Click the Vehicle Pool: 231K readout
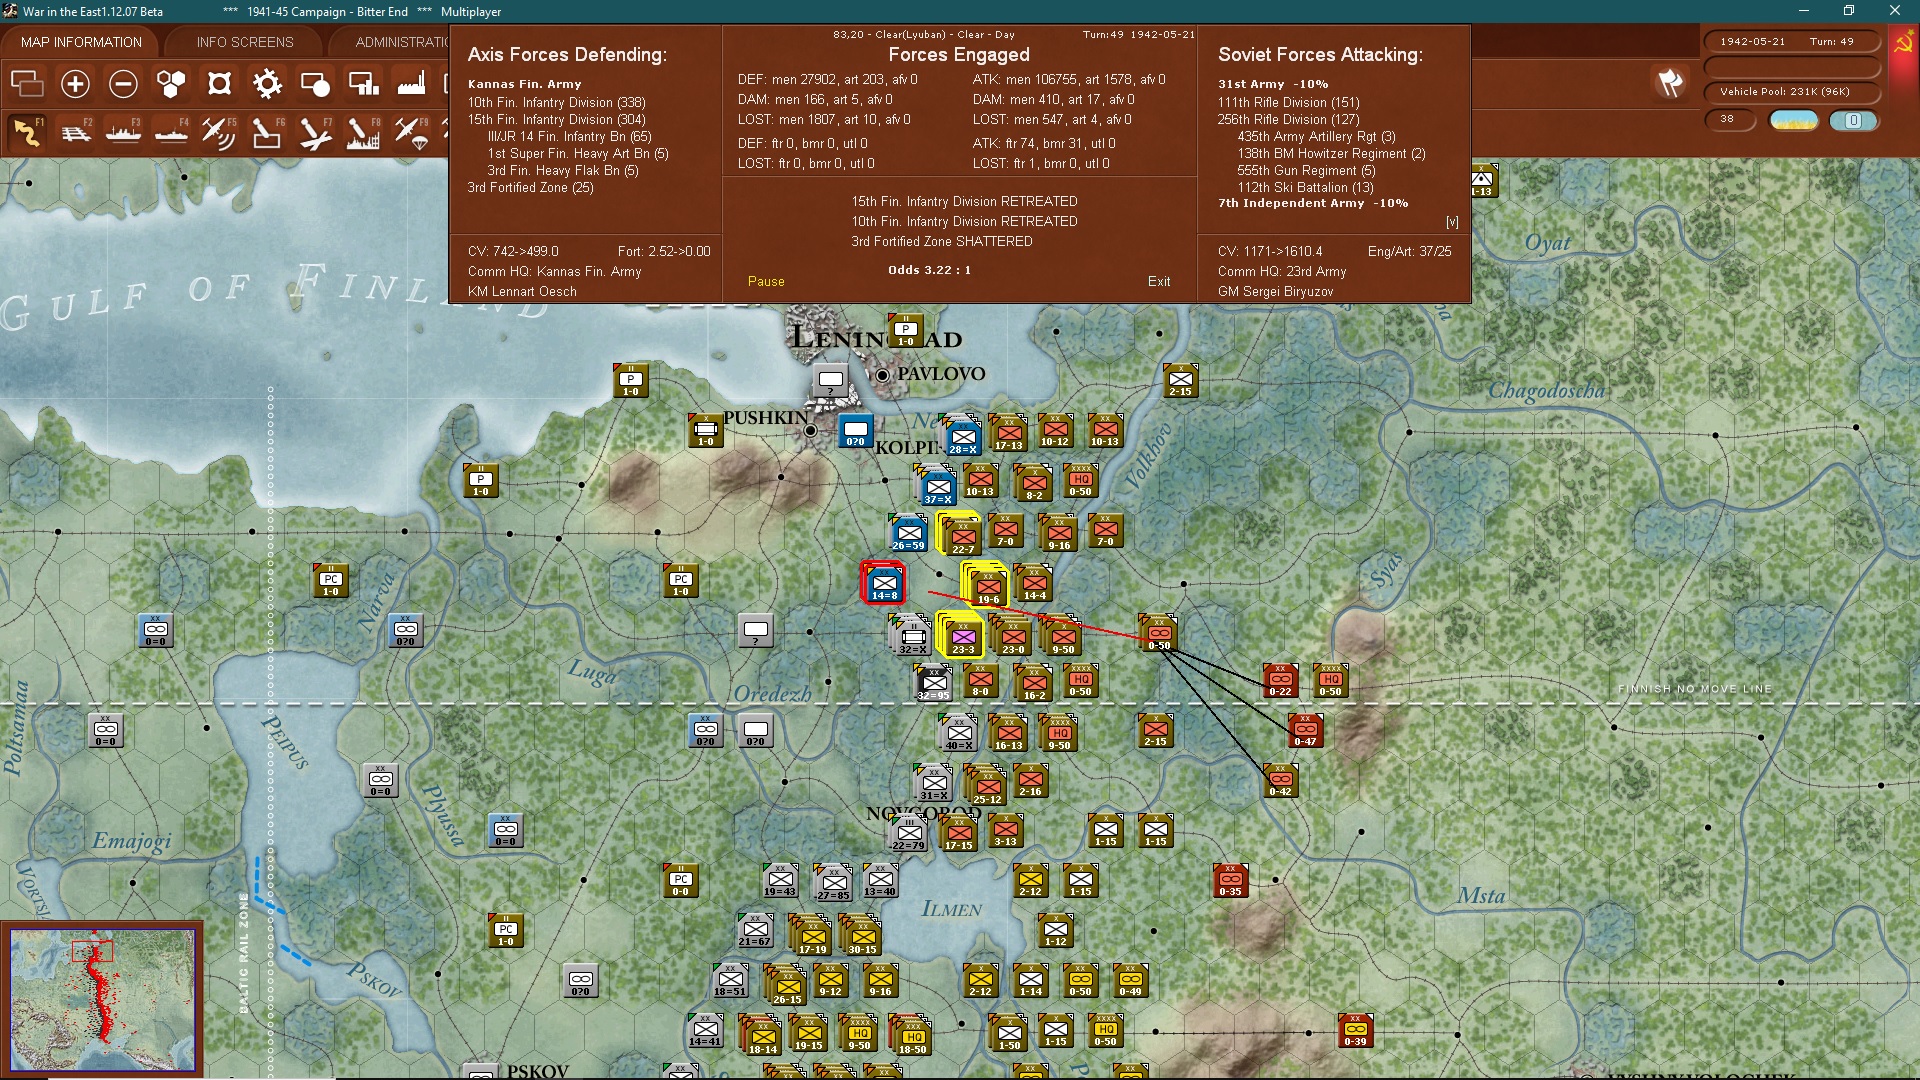The image size is (1920, 1080). pyautogui.click(x=1792, y=92)
